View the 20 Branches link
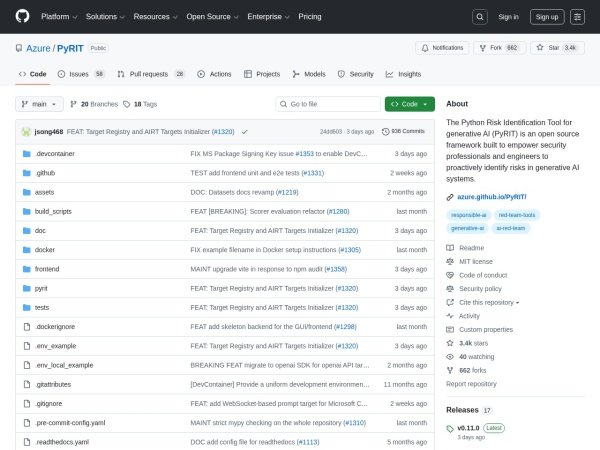 [x=94, y=104]
